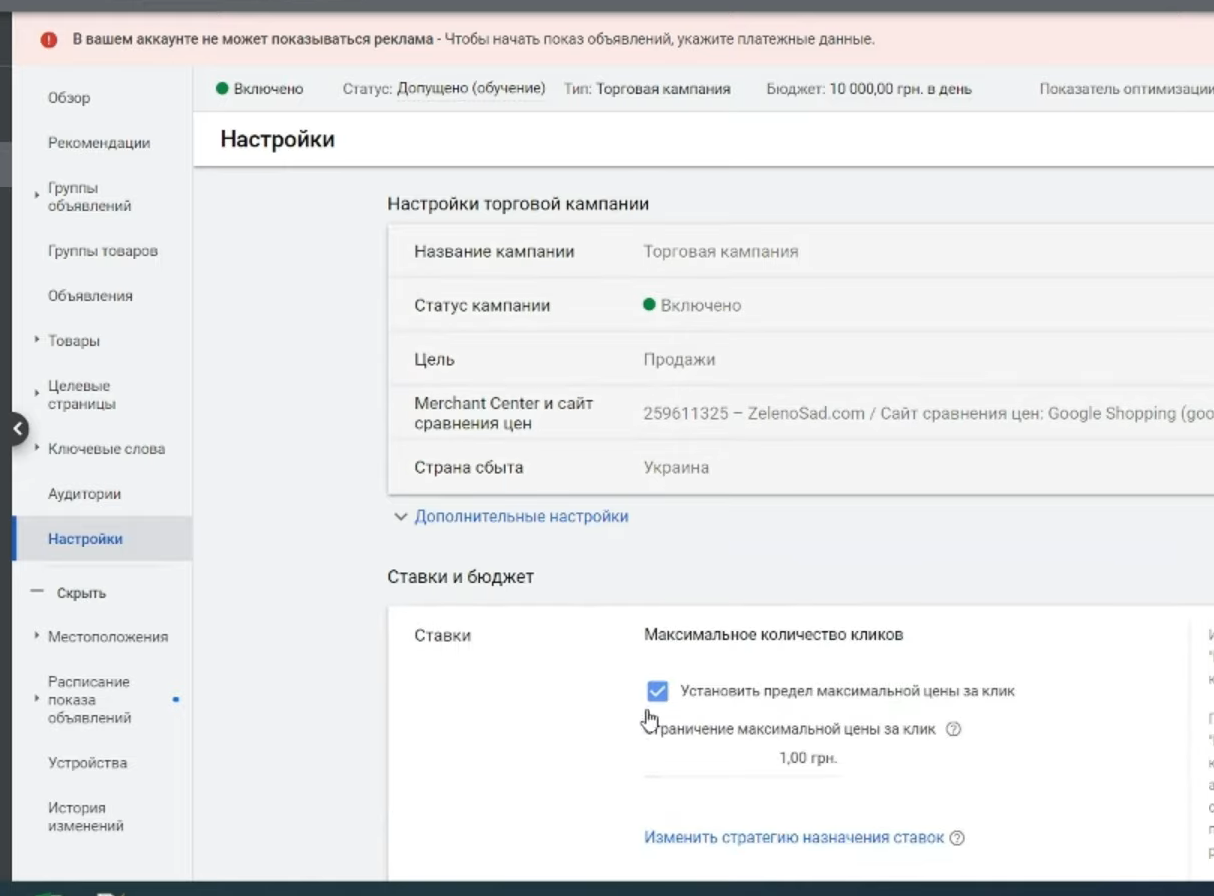Open the Обзор page
This screenshot has width=1214, height=896.
pyautogui.click(x=69, y=98)
